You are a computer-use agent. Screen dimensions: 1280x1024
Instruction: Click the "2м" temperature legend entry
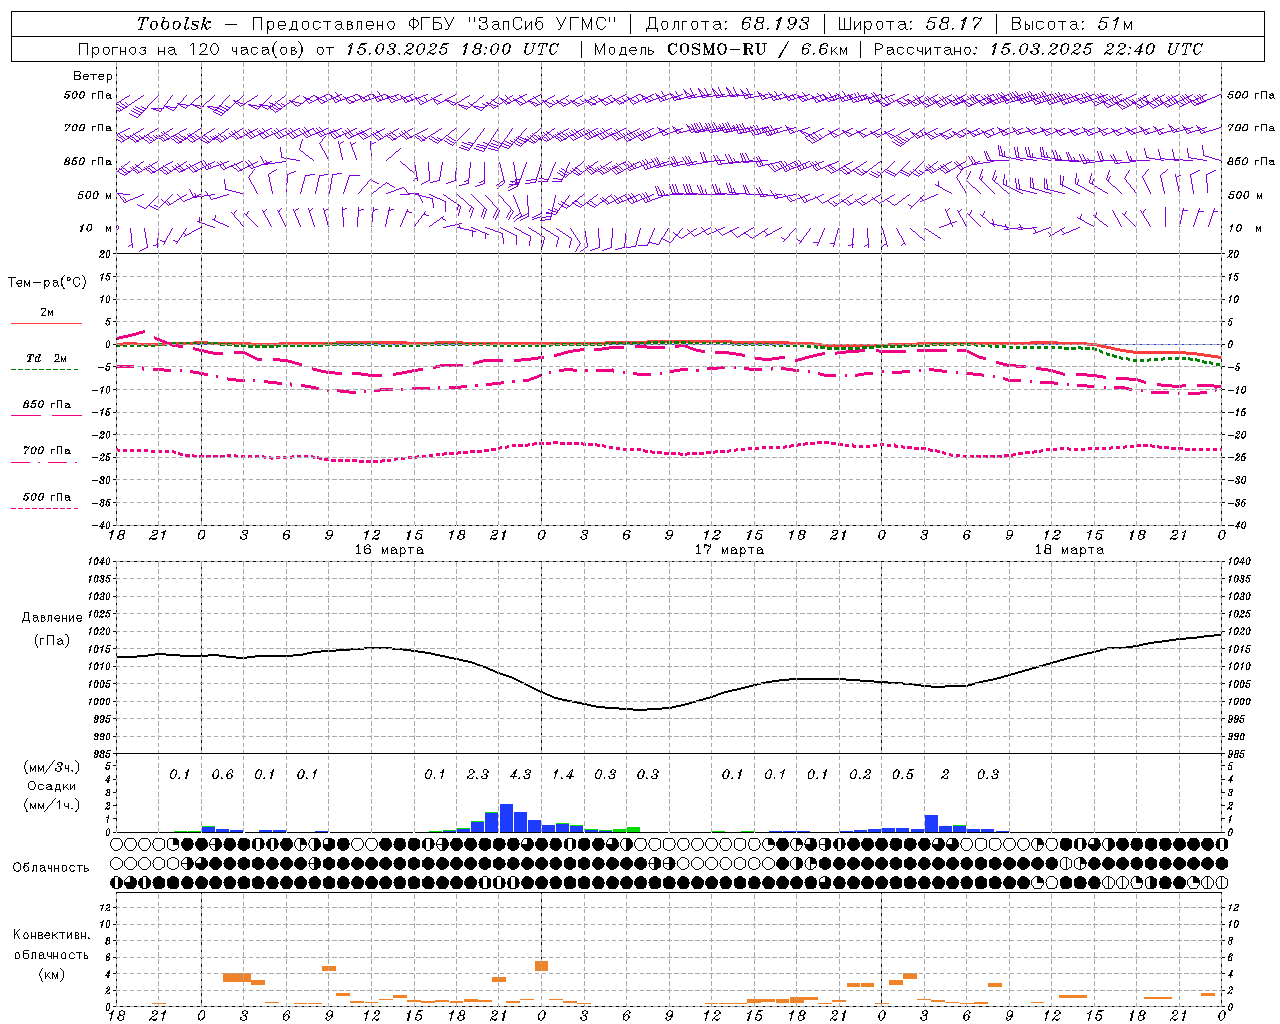47,313
